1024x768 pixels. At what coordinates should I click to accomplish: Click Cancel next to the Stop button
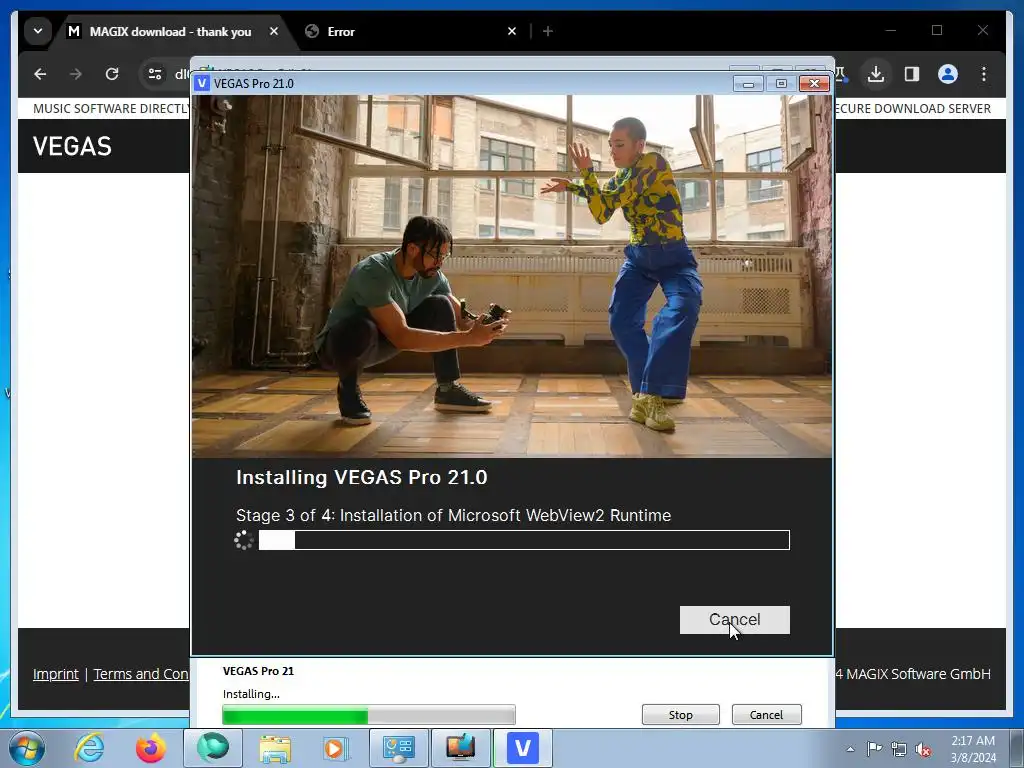point(766,714)
